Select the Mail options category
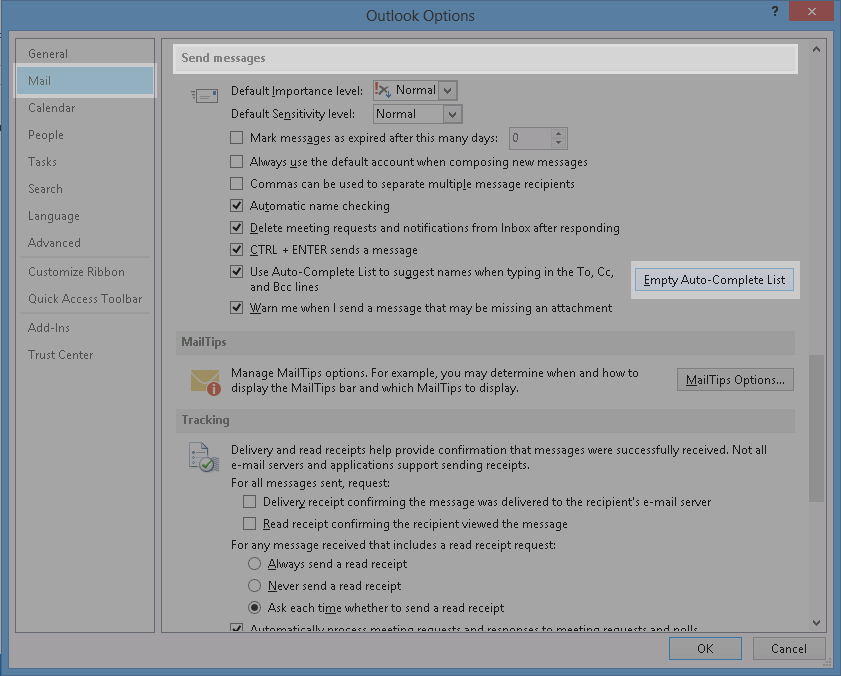Image resolution: width=841 pixels, height=676 pixels. tap(85, 80)
